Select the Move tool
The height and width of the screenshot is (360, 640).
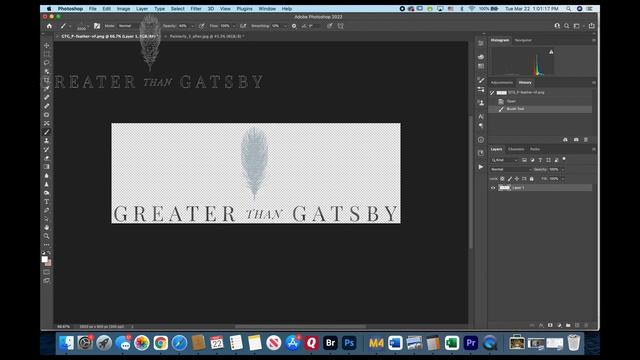47,45
